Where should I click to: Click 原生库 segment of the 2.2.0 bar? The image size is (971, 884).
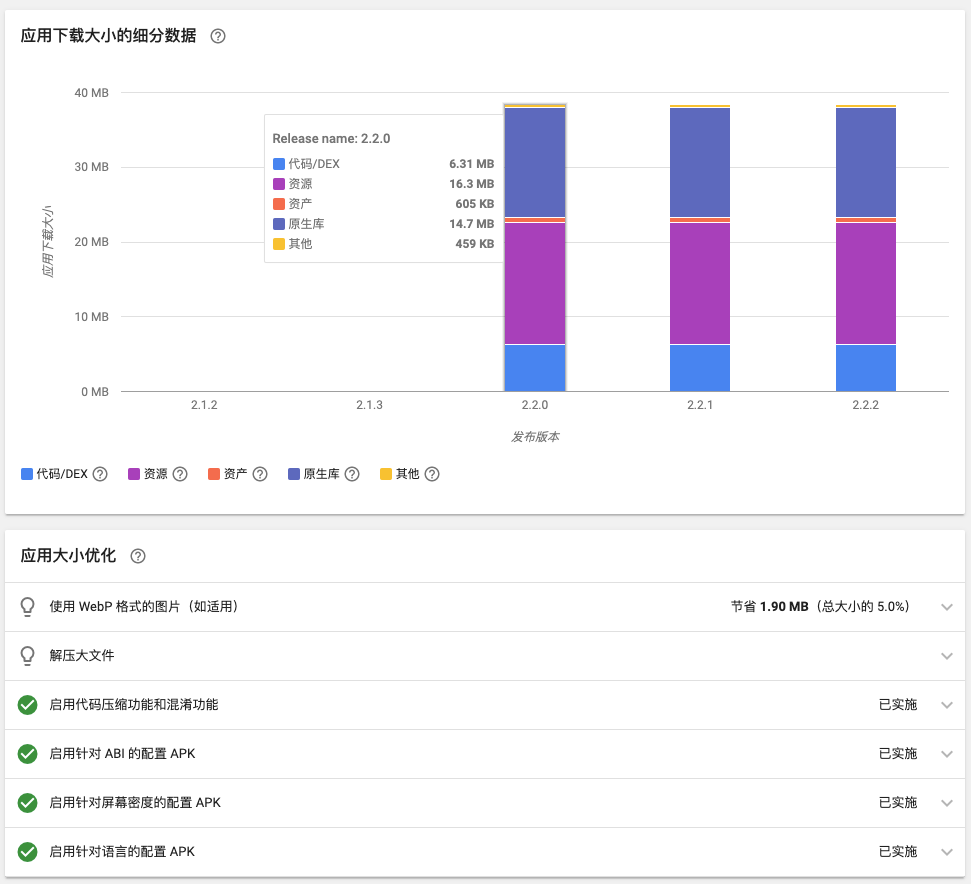coord(534,162)
